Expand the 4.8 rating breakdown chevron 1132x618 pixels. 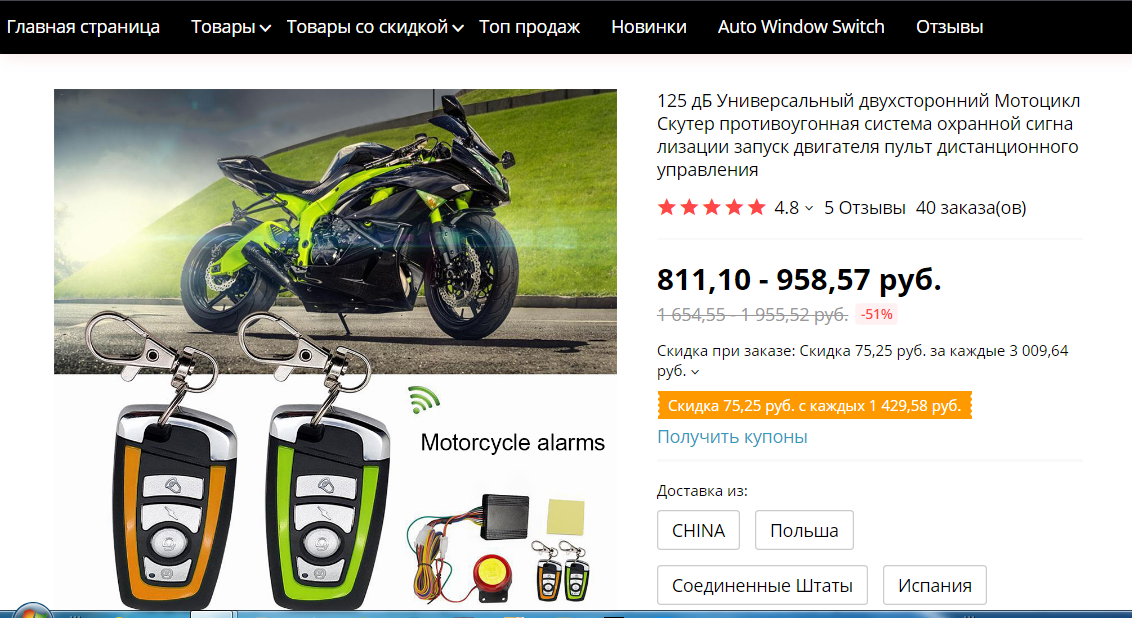(809, 209)
